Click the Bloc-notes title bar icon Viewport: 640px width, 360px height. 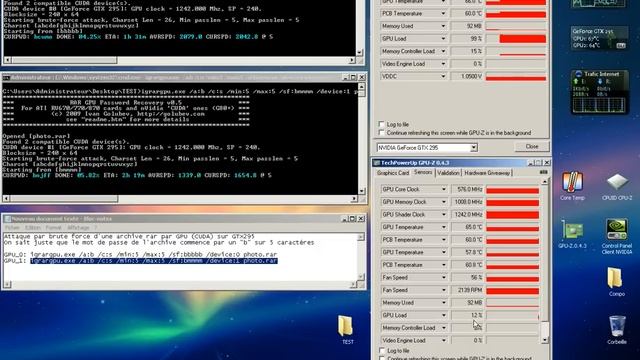tap(7, 219)
